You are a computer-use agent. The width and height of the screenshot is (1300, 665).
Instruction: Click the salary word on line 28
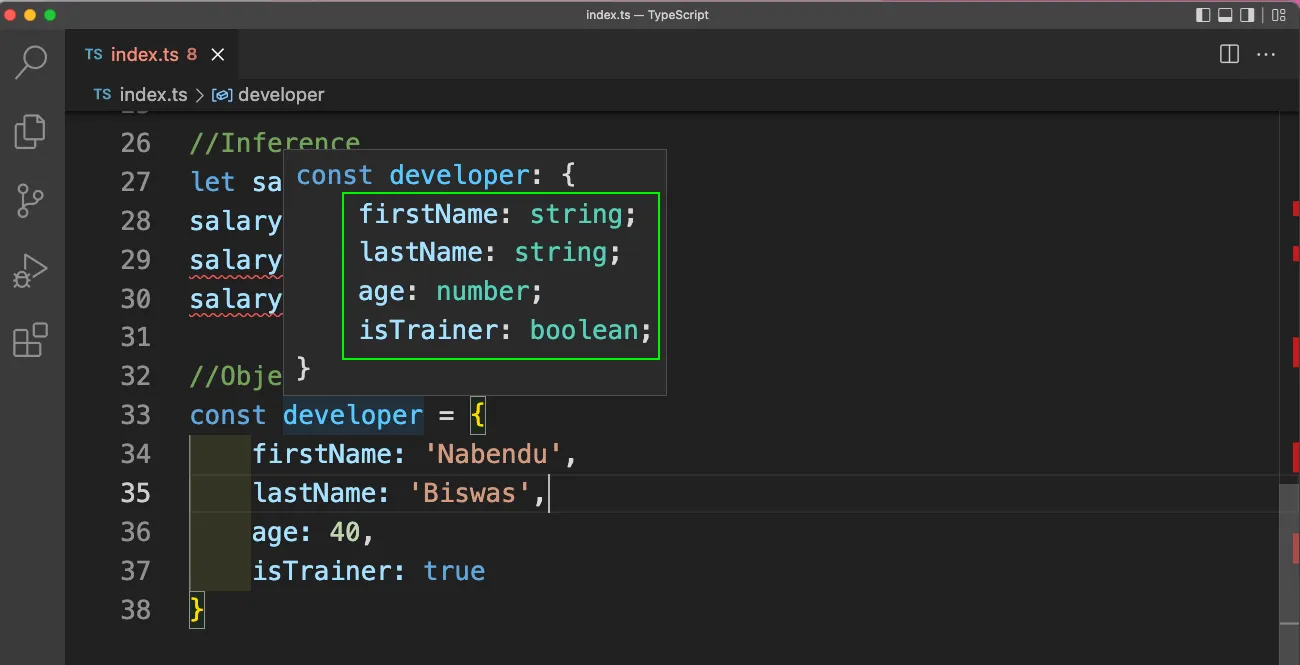236,221
